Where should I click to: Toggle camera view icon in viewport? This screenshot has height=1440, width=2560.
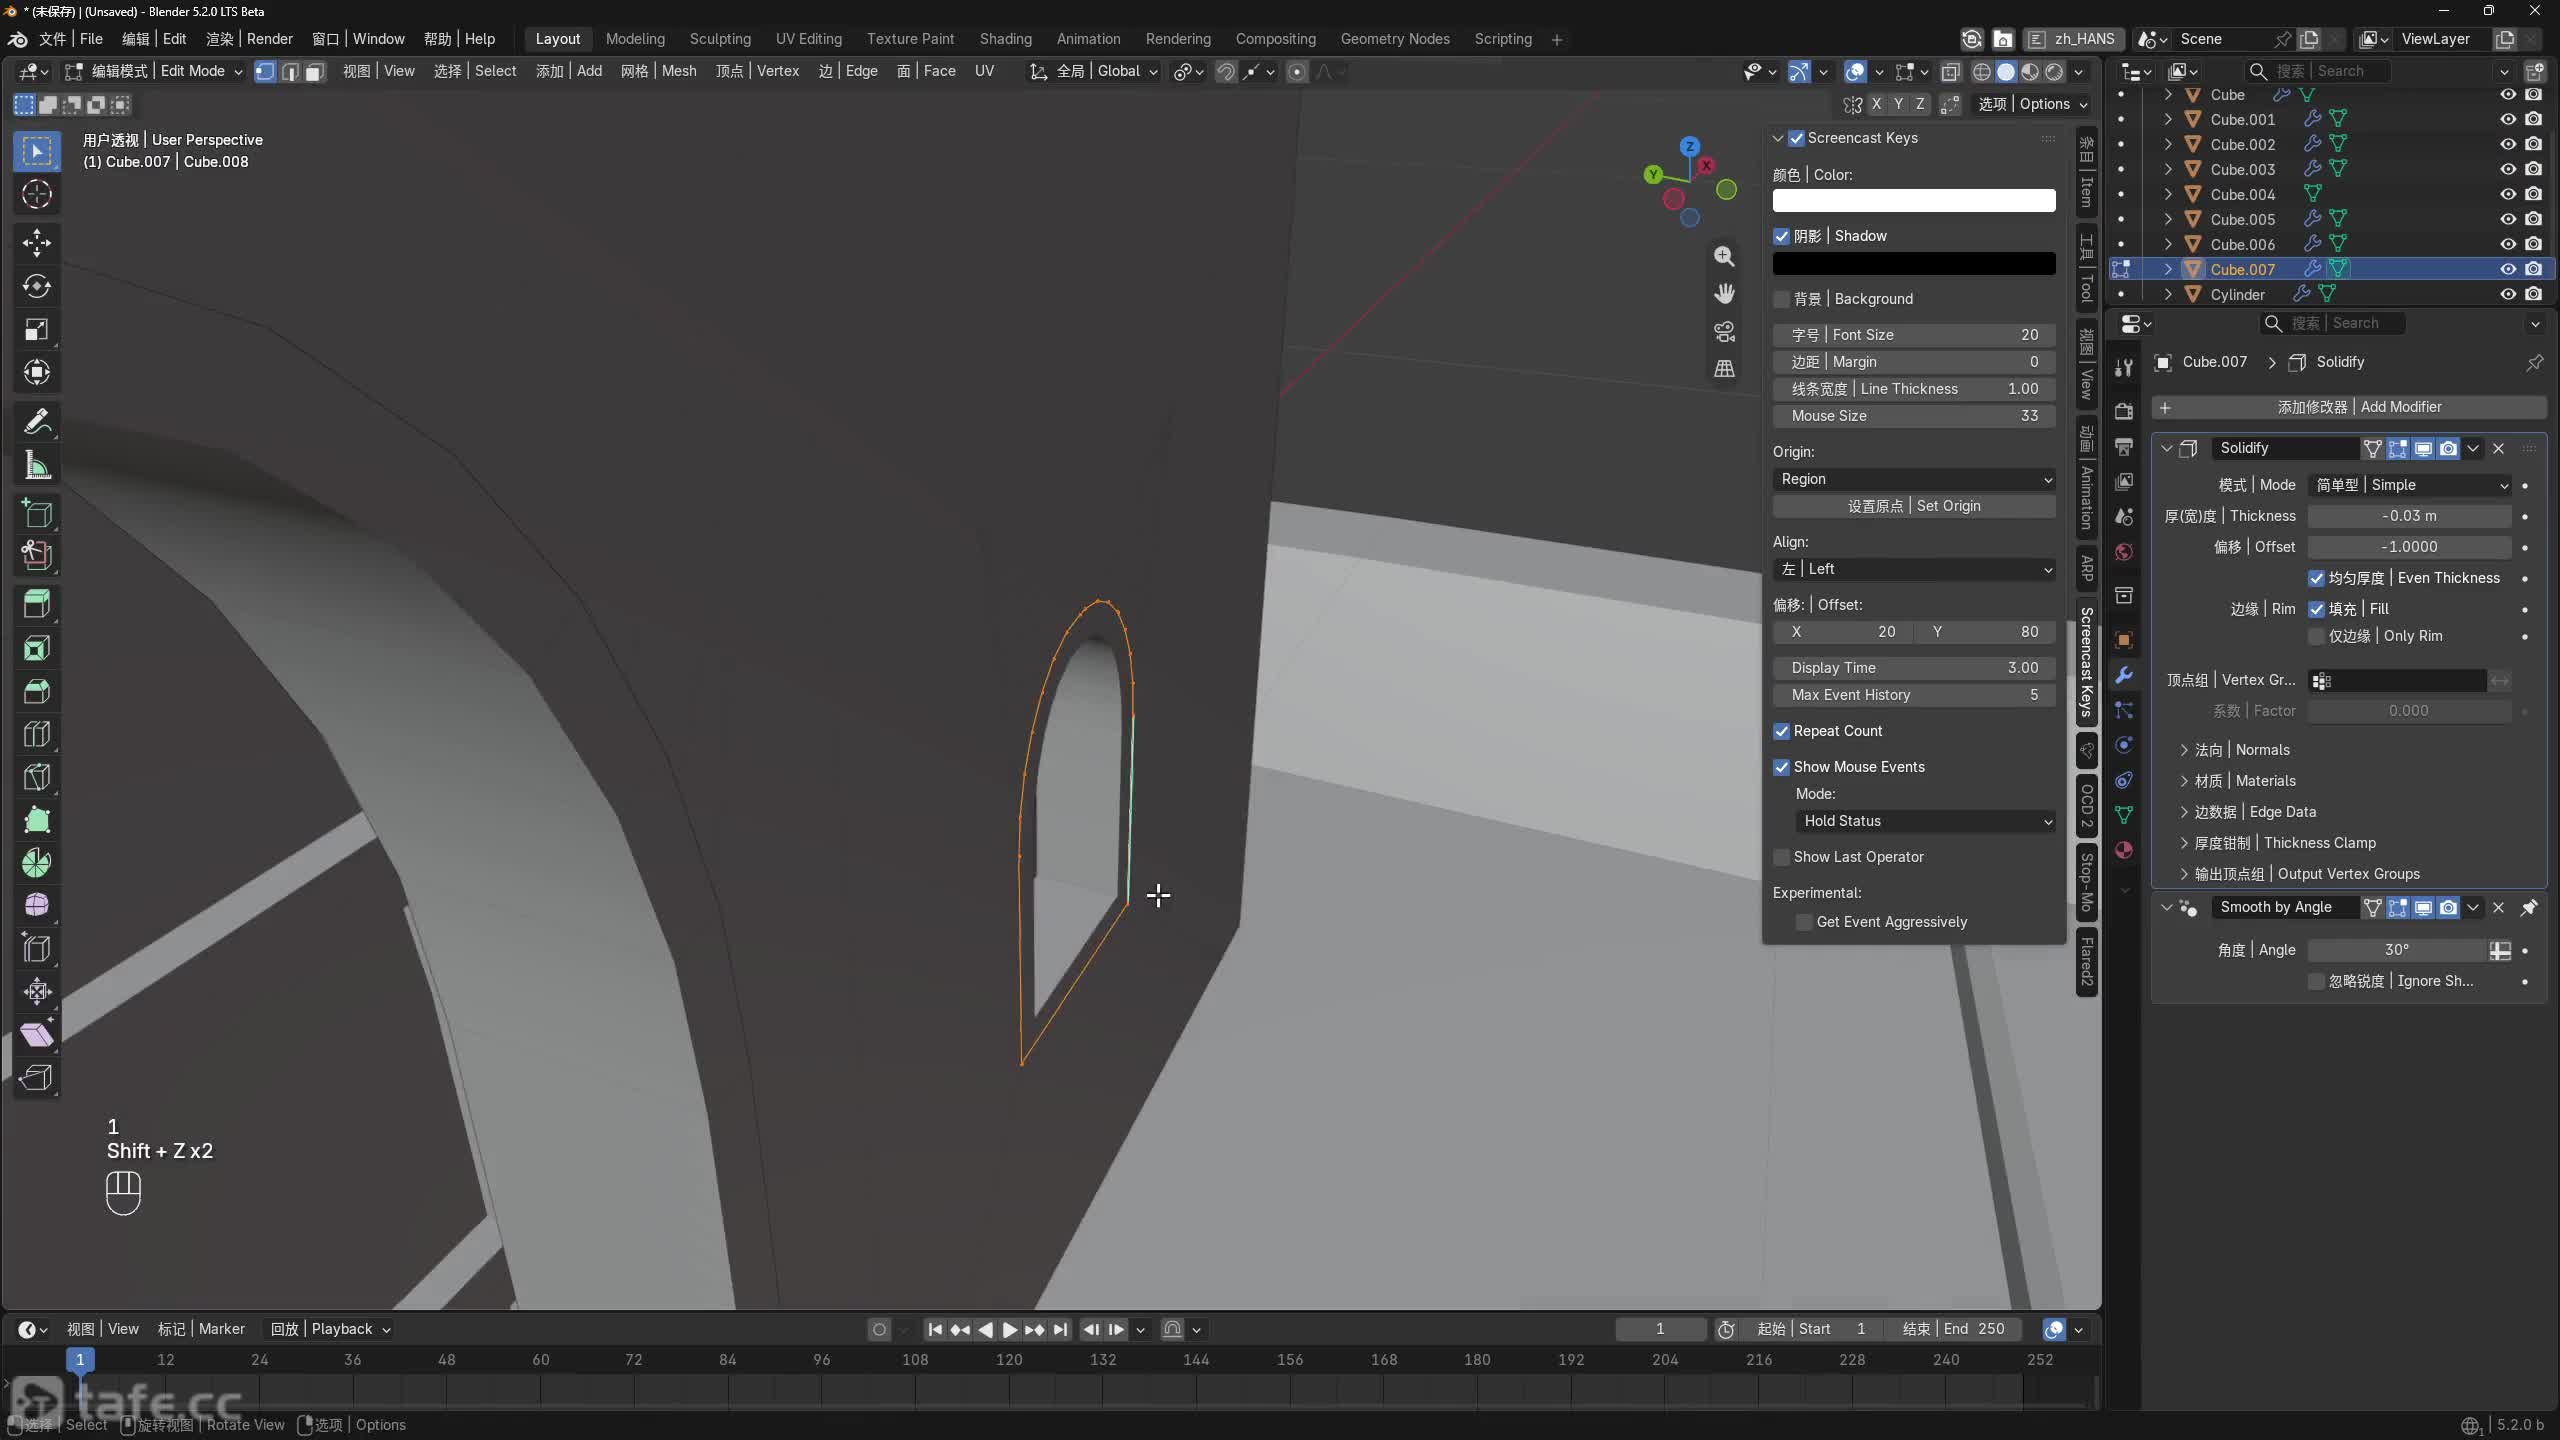1724,331
